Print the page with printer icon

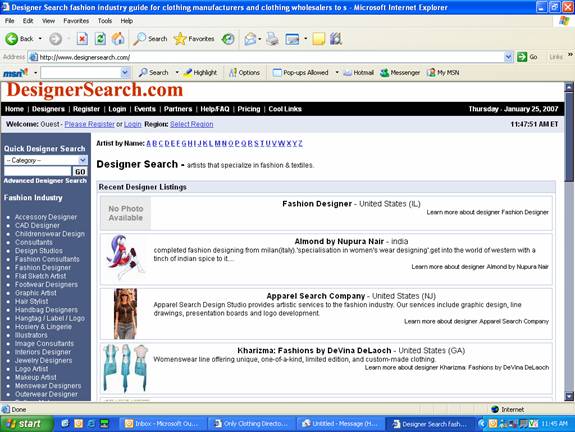point(272,39)
